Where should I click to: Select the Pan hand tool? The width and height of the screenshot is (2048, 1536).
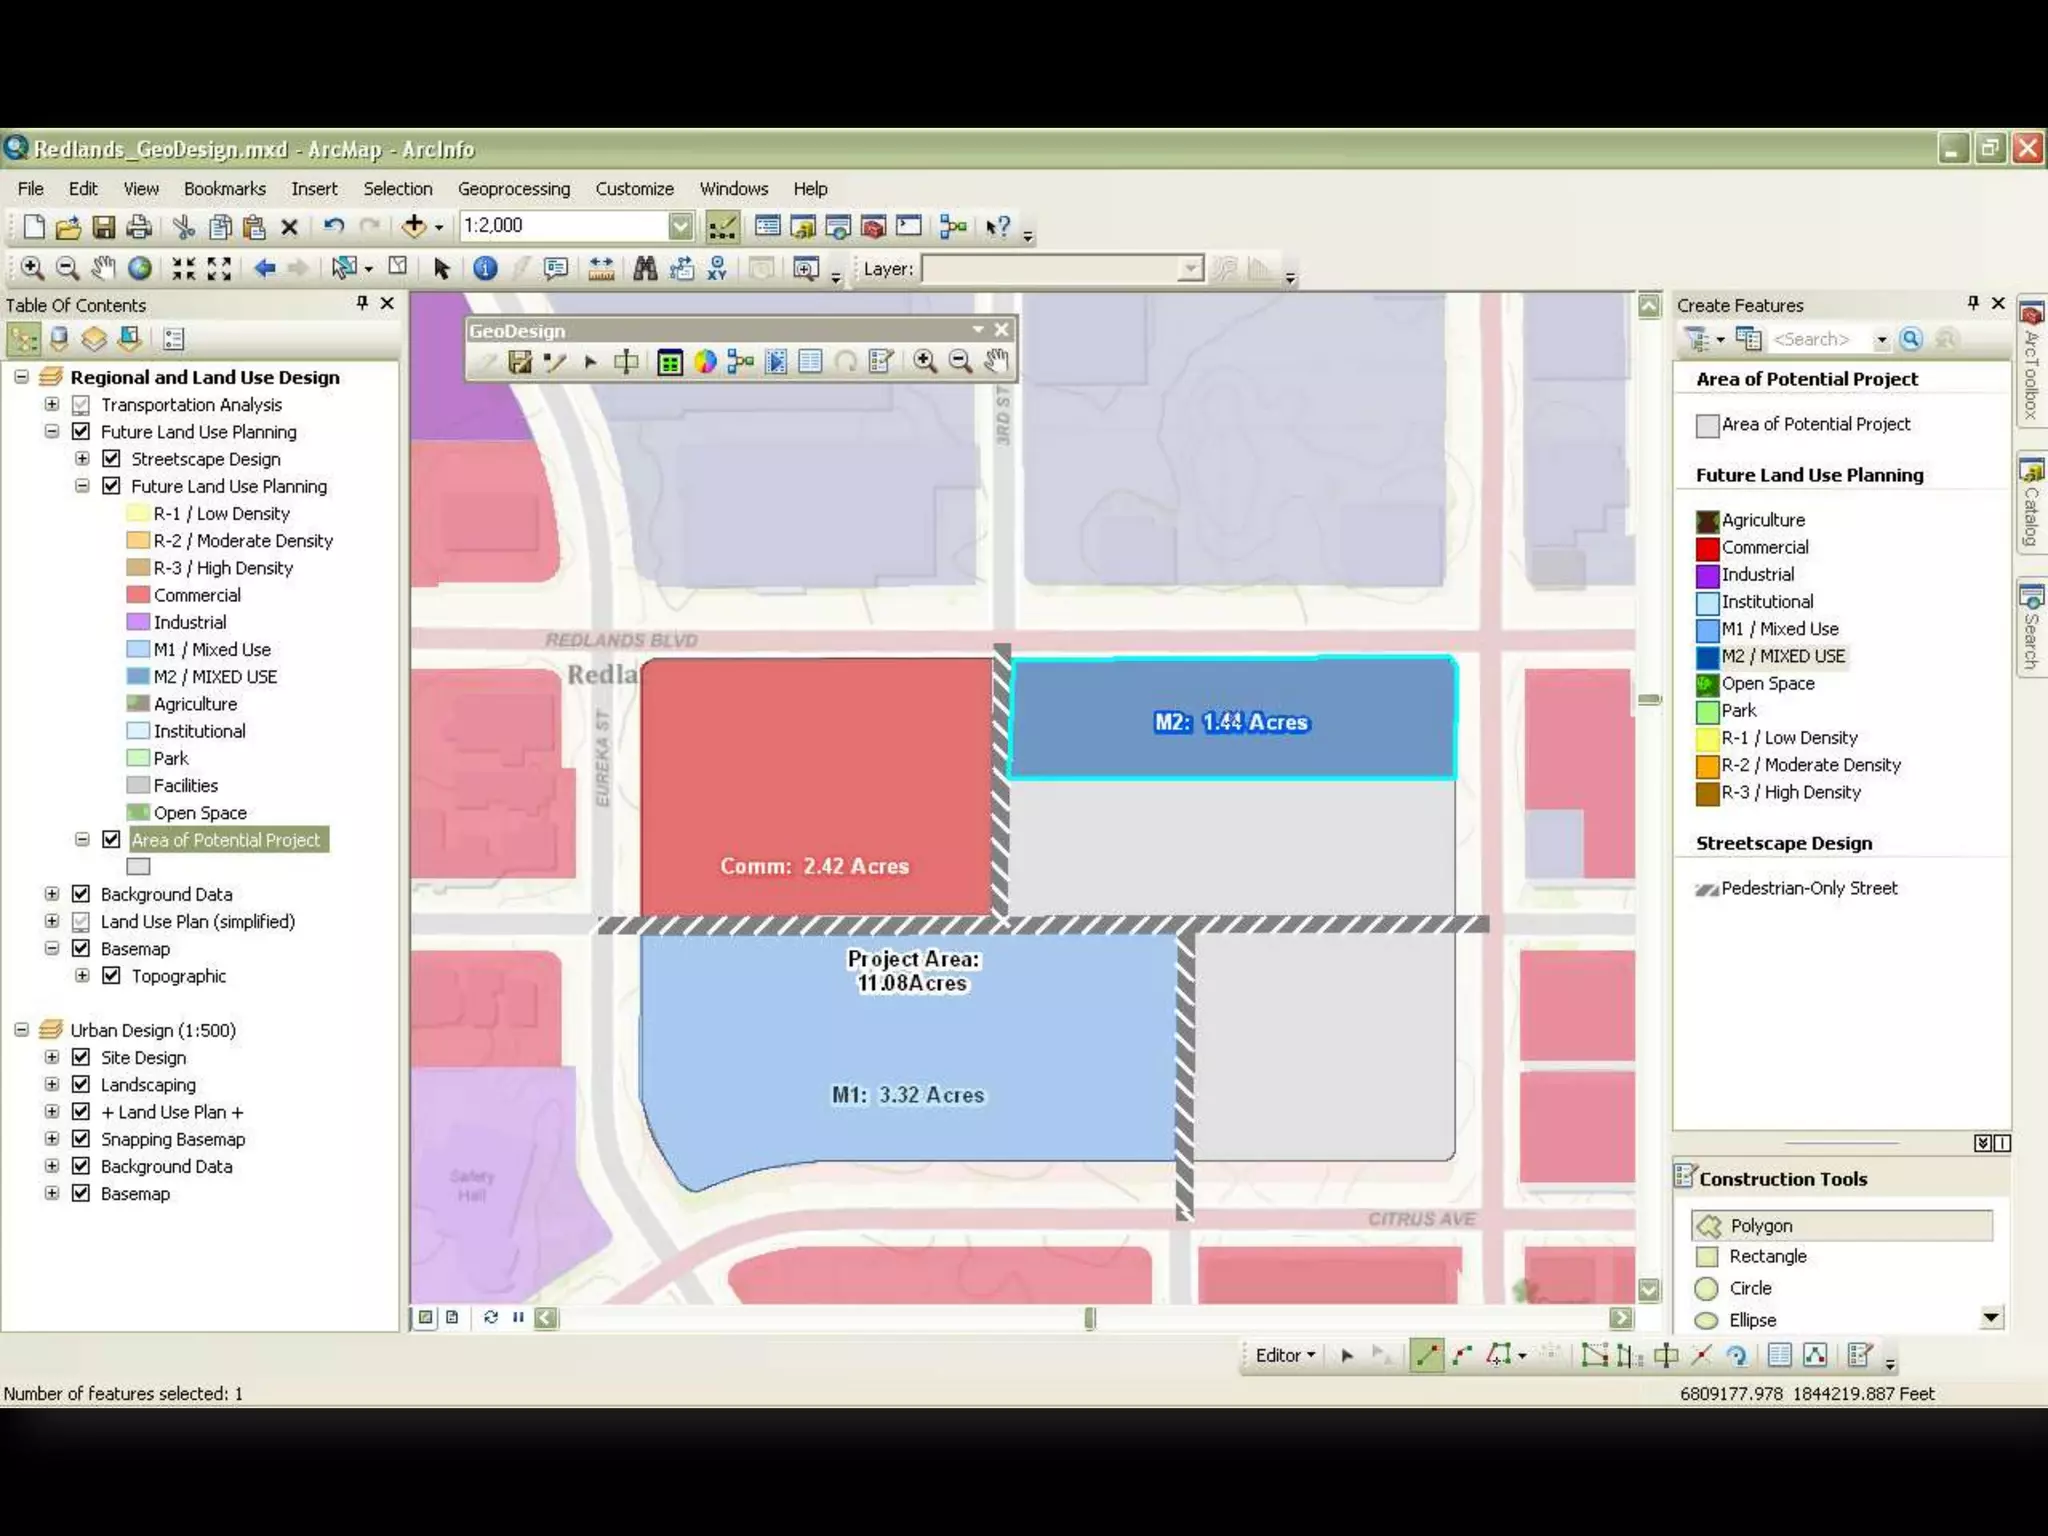103,268
